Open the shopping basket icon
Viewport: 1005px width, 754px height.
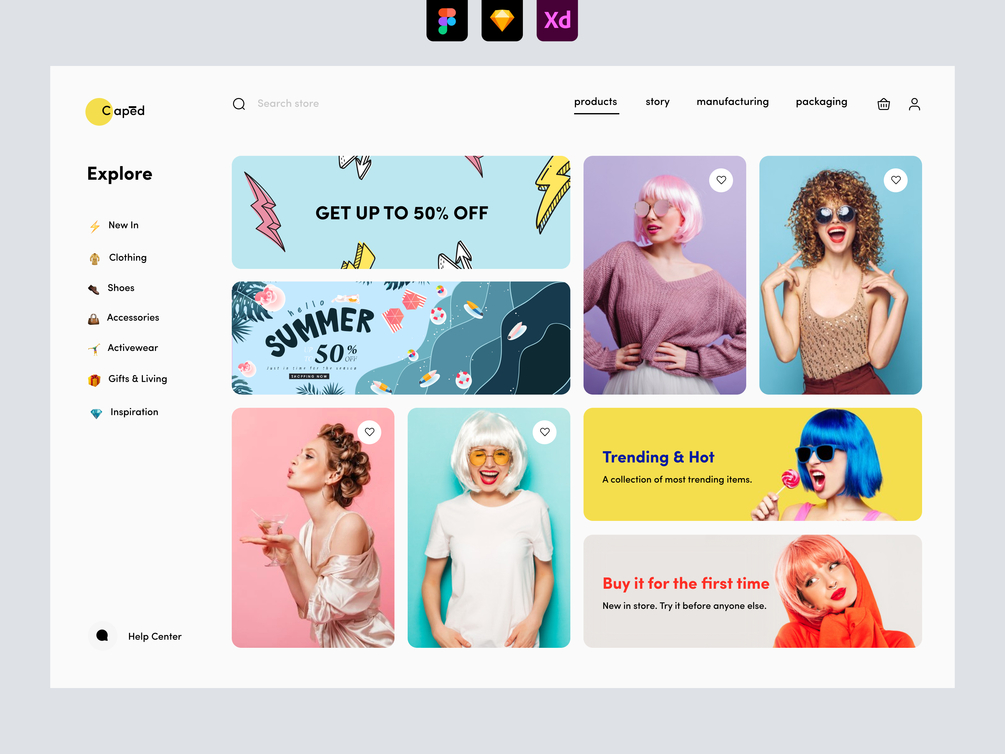[883, 104]
